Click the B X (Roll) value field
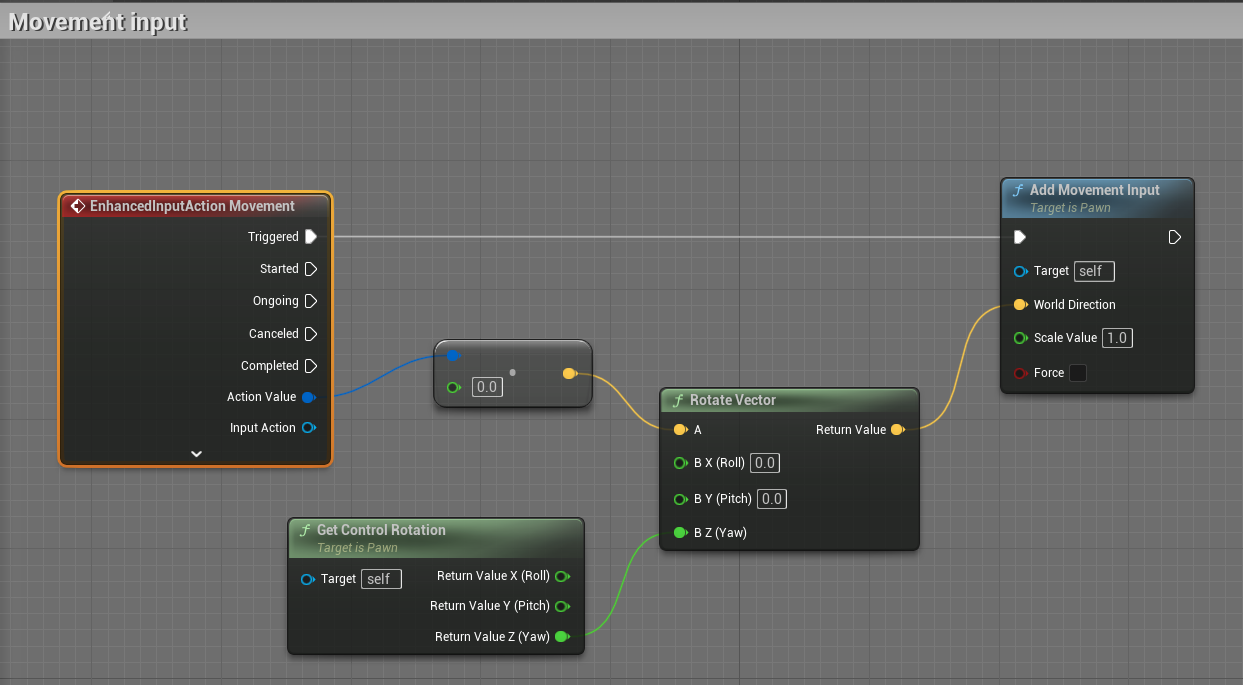Viewport: 1243px width, 685px height. (x=765, y=463)
